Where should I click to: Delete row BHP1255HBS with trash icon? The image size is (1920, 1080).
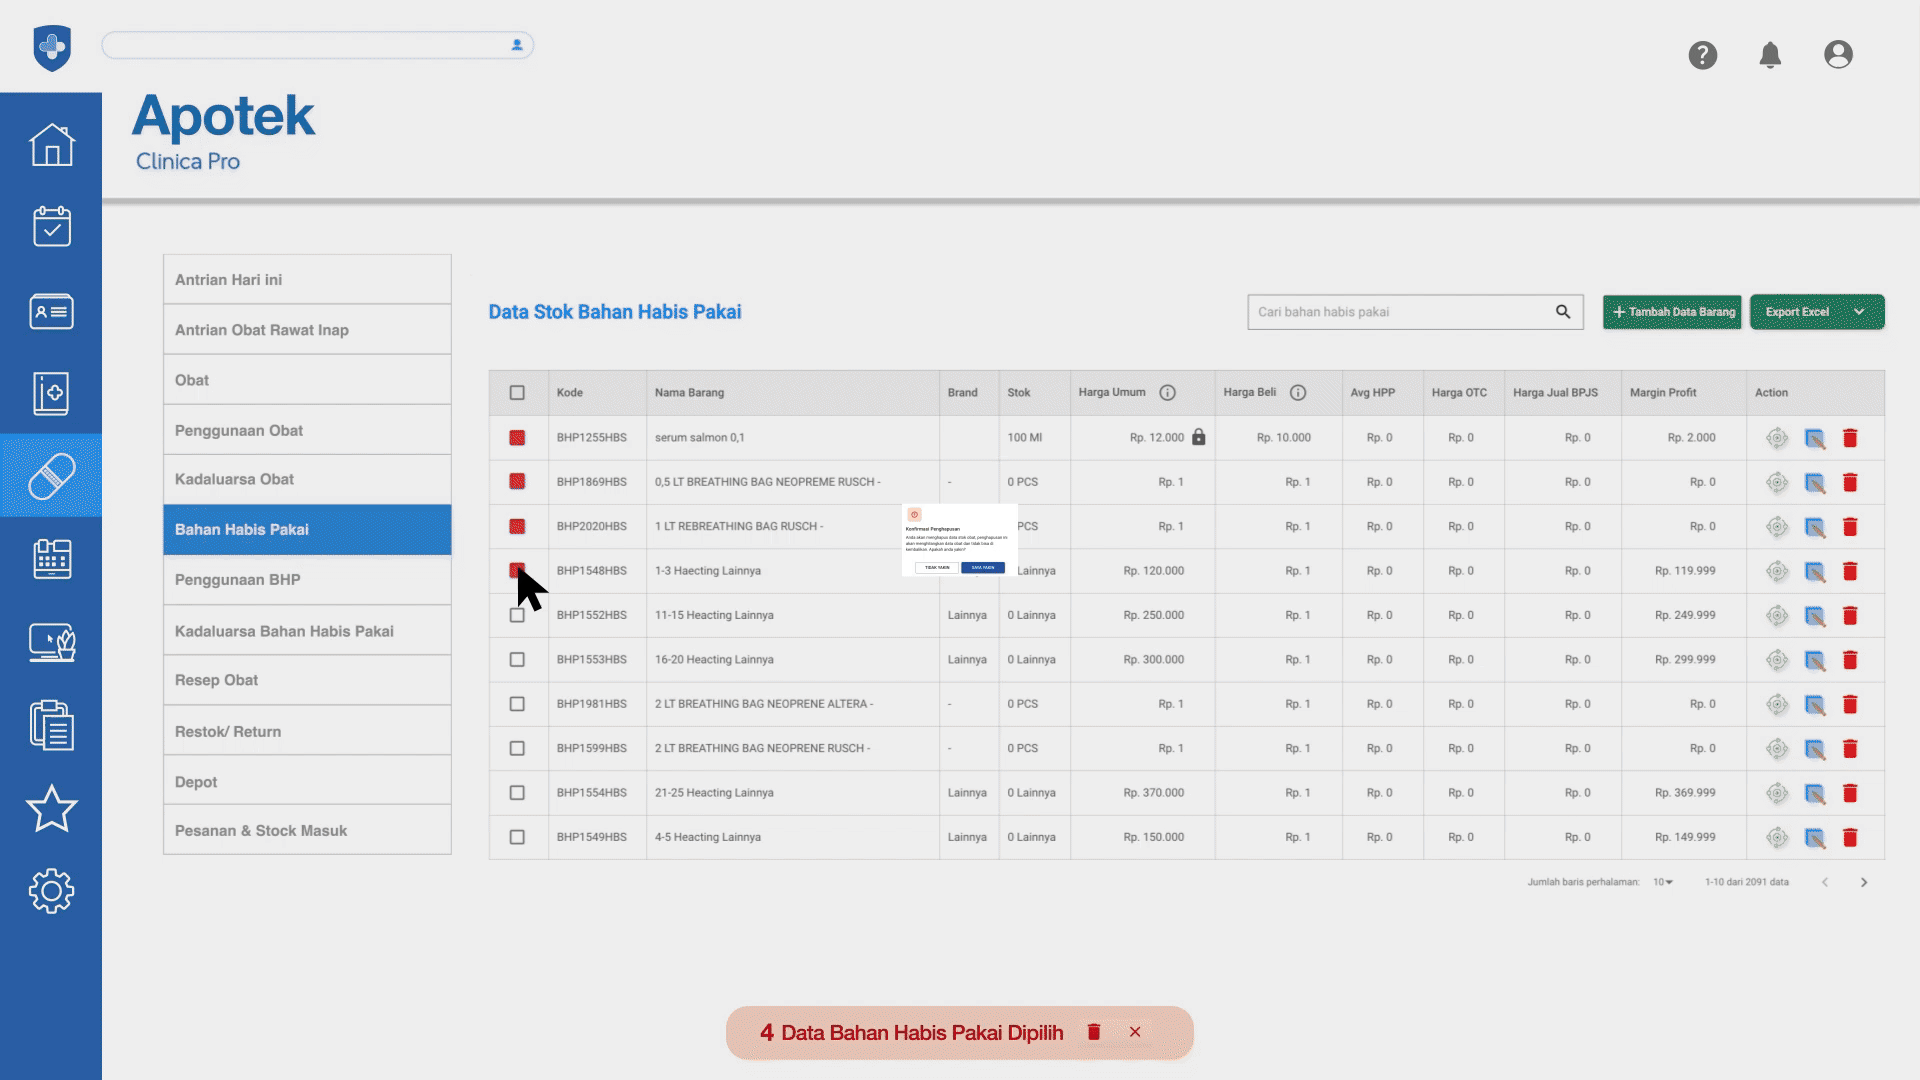pyautogui.click(x=1850, y=438)
